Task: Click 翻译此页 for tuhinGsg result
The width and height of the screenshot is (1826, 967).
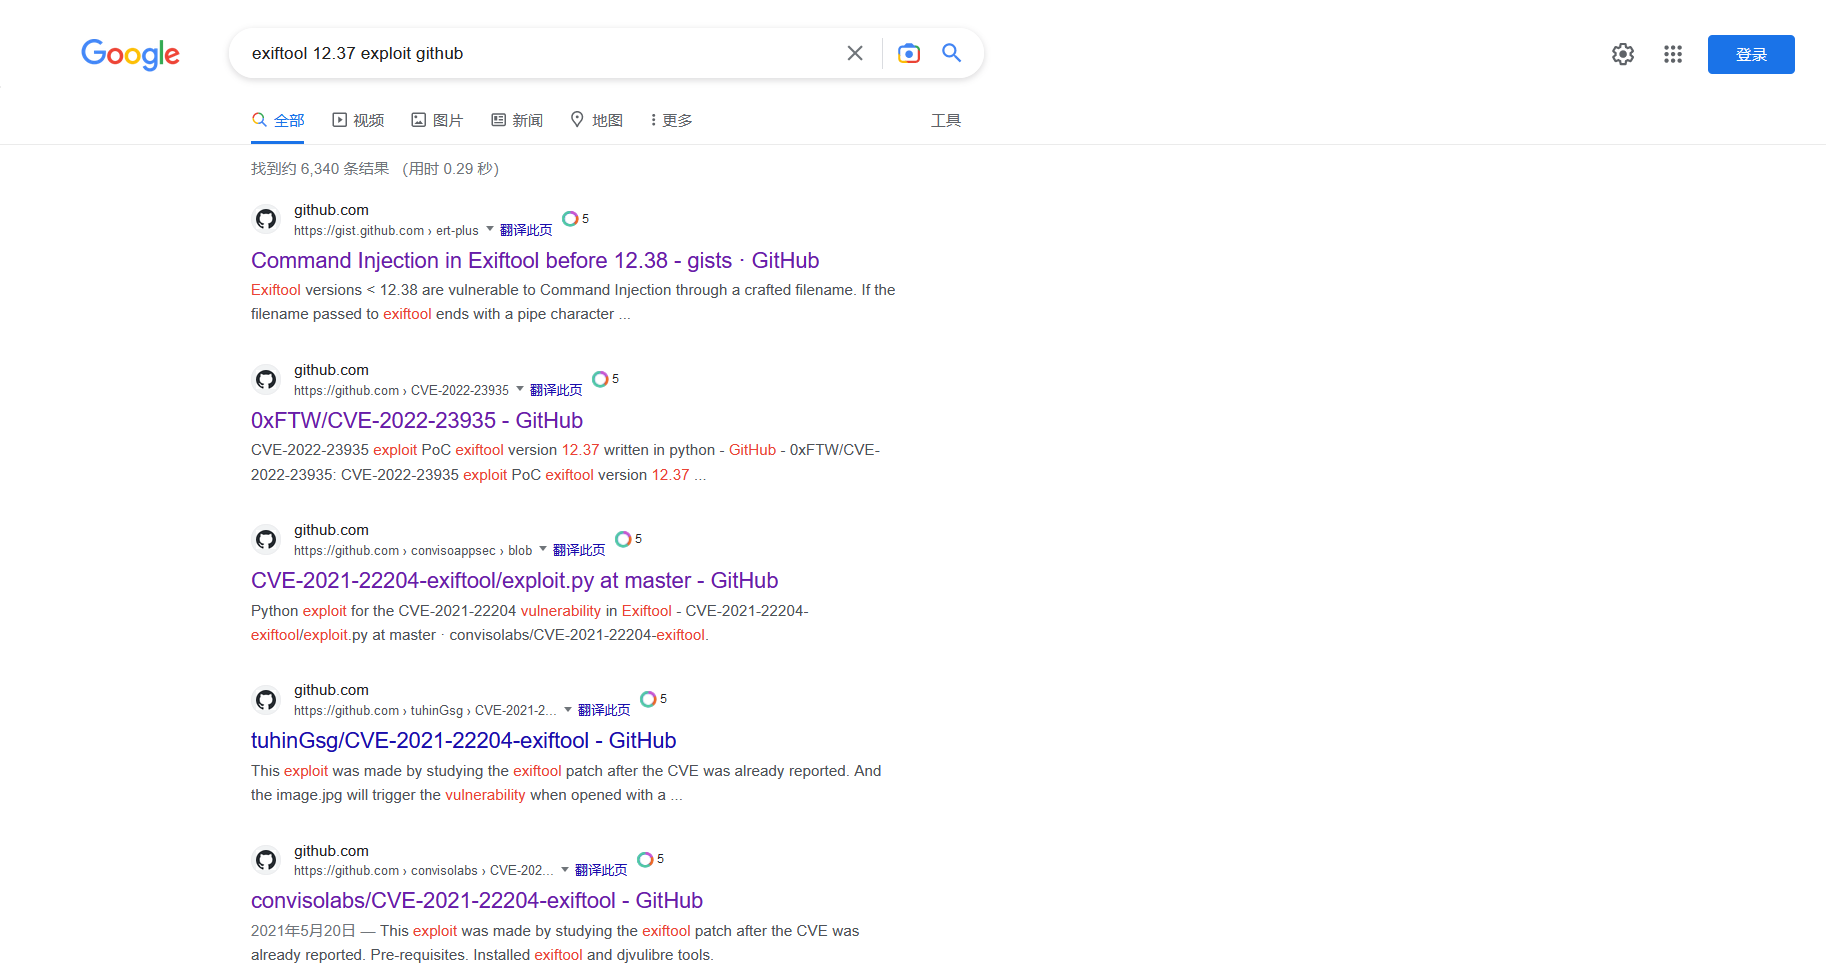Action: click(x=604, y=710)
